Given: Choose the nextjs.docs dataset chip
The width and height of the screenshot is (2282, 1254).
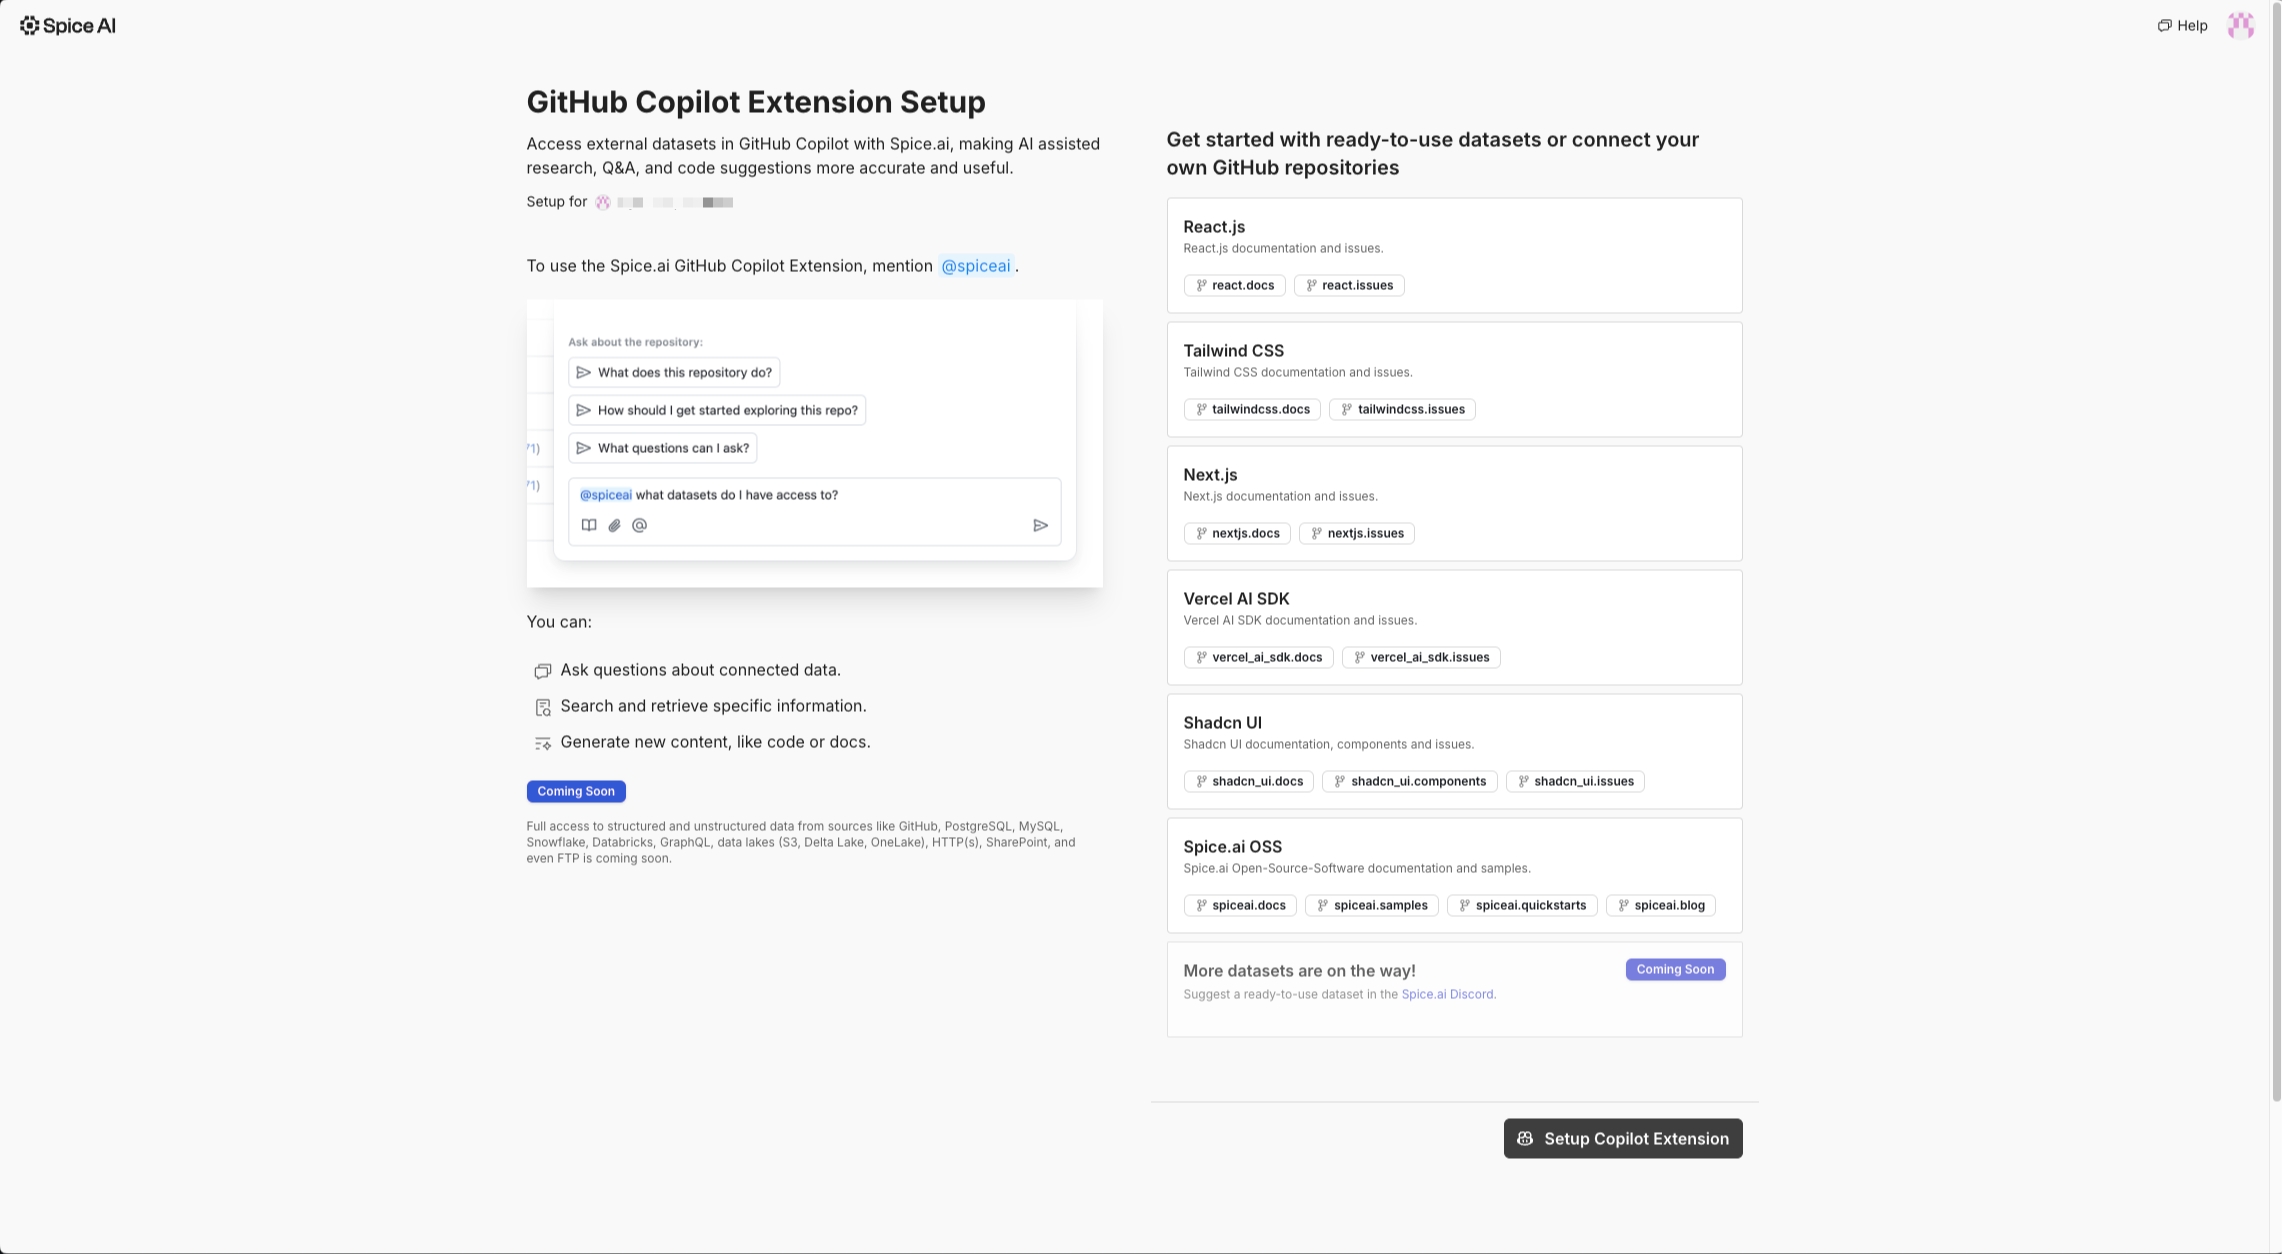Looking at the screenshot, I should (x=1237, y=533).
